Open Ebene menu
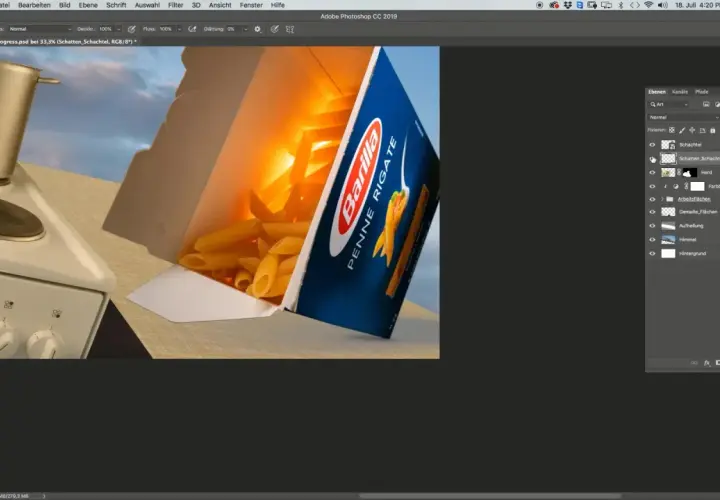The height and width of the screenshot is (500, 720). [x=88, y=5]
